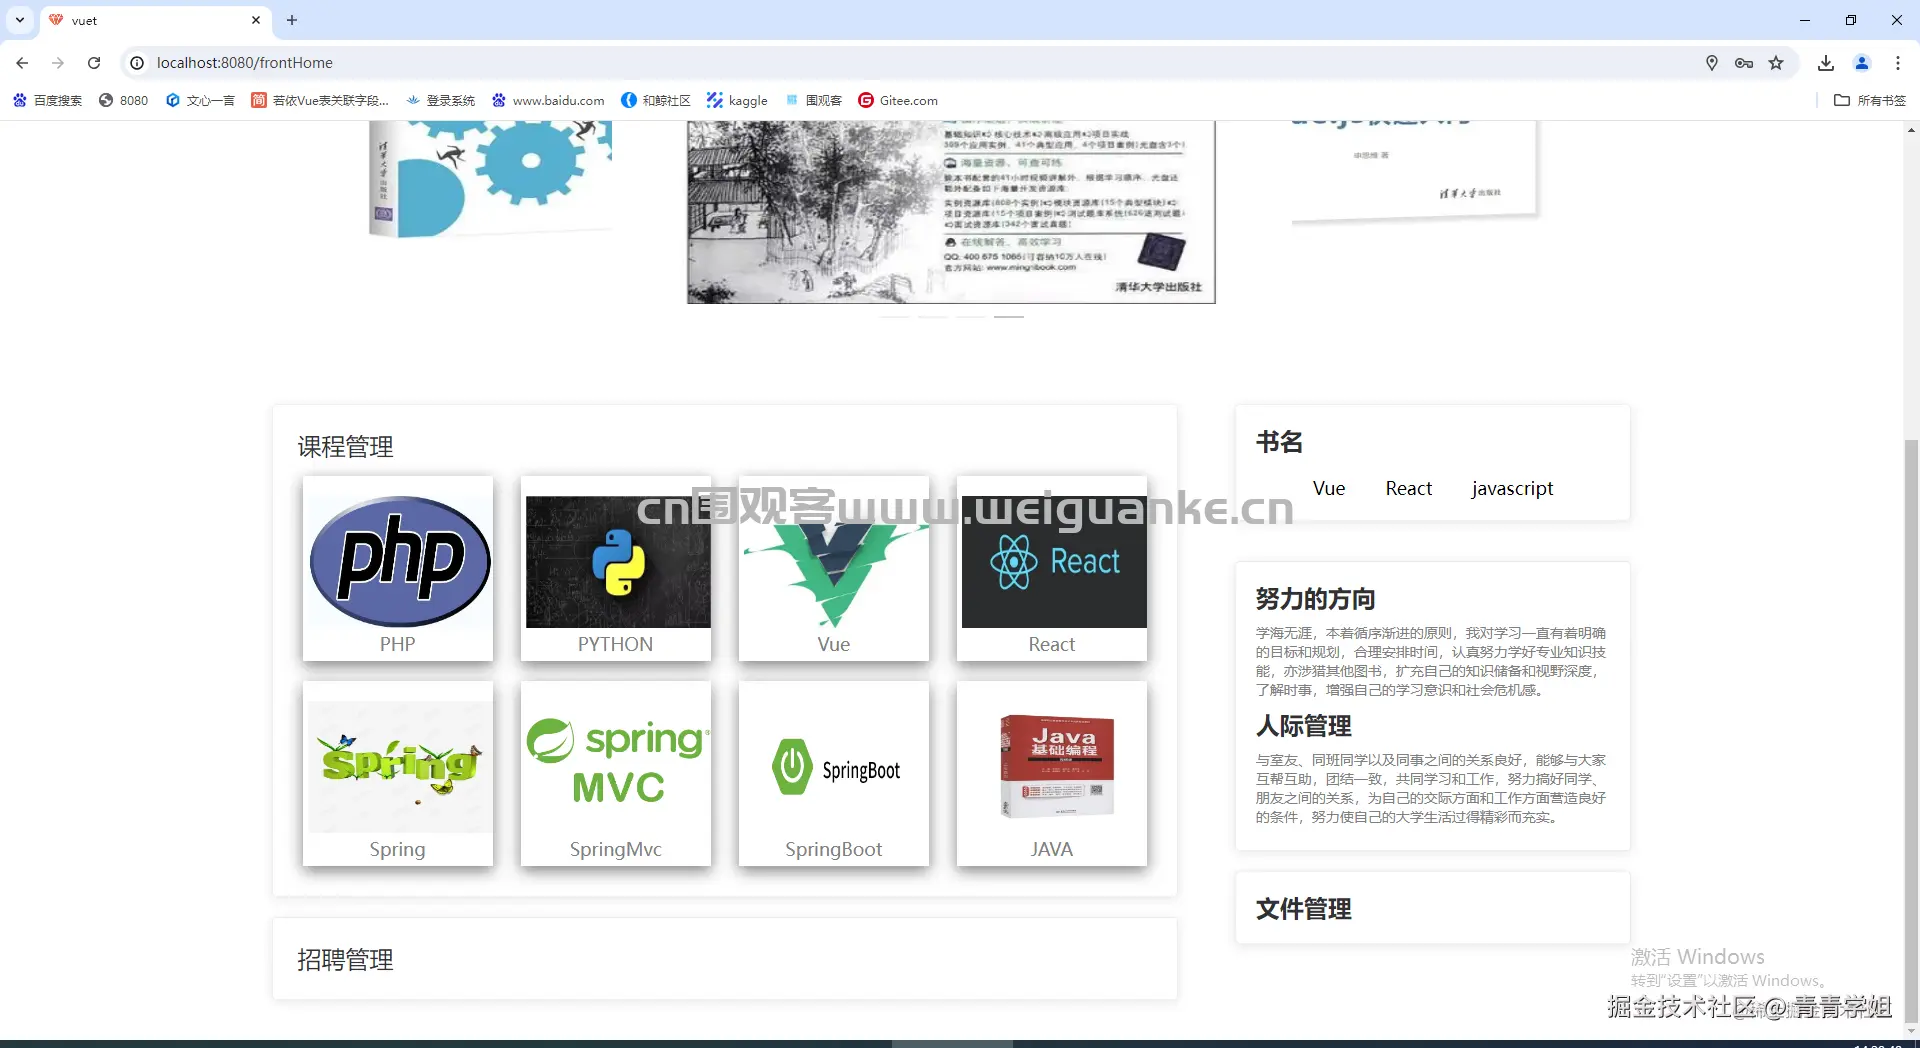Open the www.baidu.com bookmark
1920x1048 pixels.
548,100
